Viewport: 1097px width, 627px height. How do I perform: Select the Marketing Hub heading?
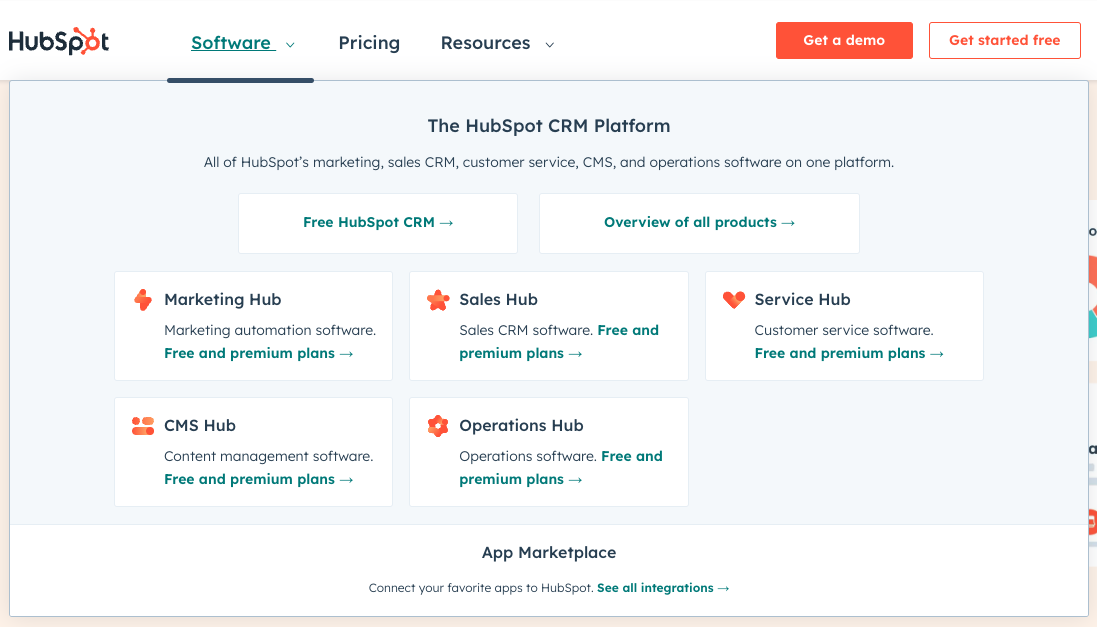(x=222, y=300)
